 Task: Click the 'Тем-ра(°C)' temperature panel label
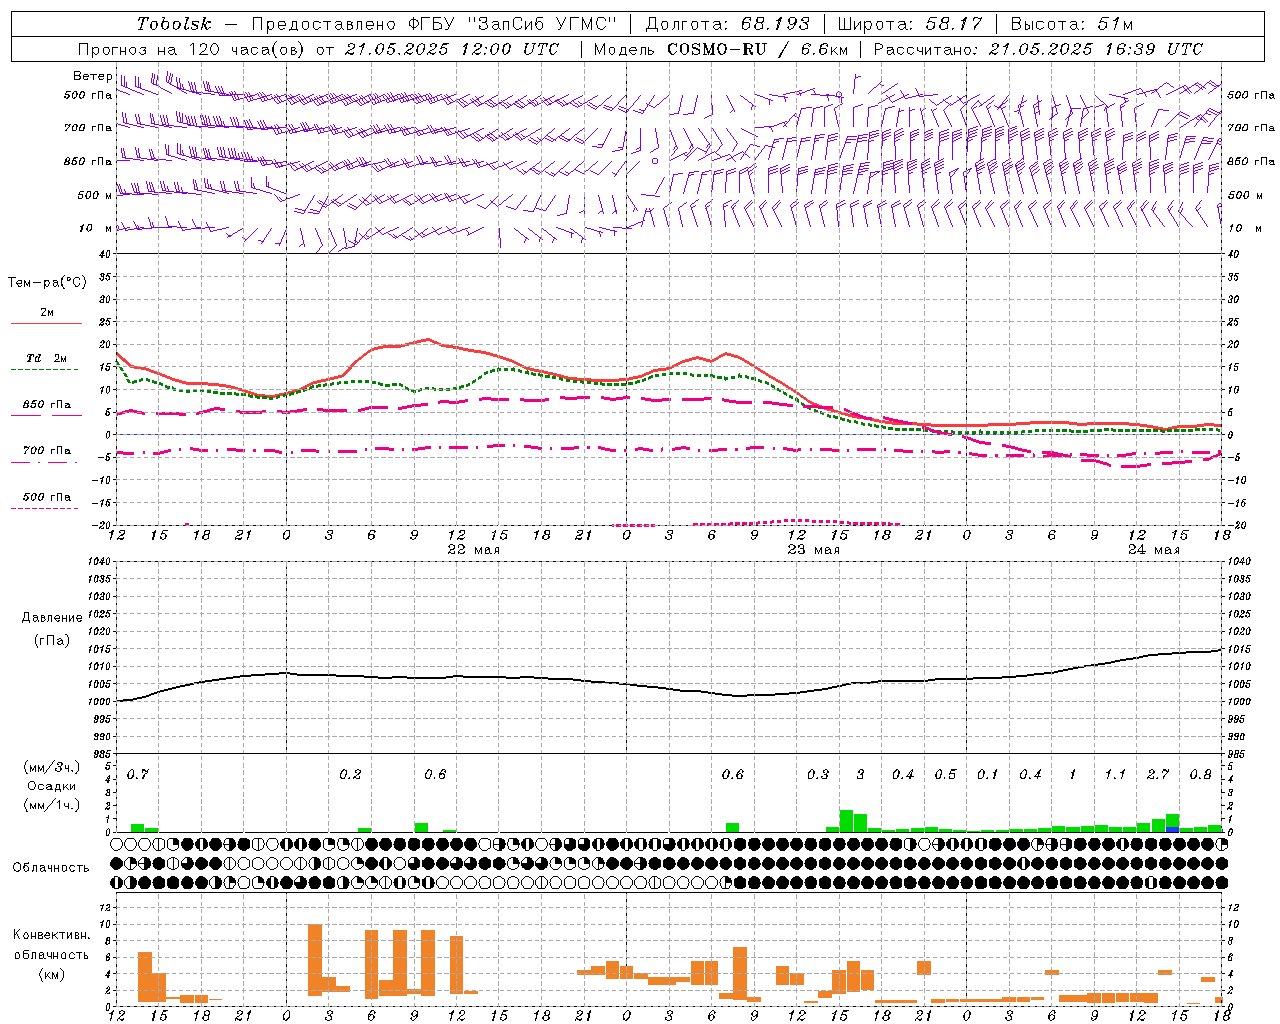(x=47, y=283)
